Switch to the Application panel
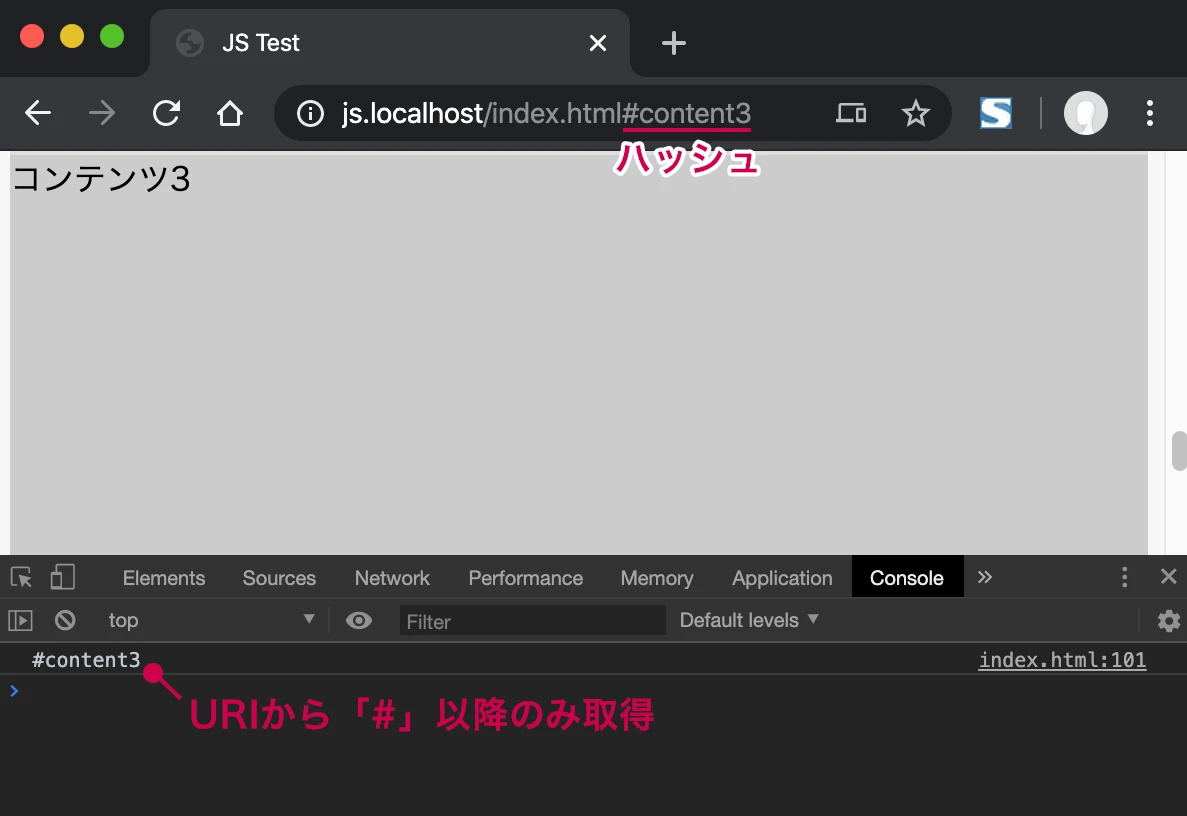Viewport: 1187px width, 816px height. tap(782, 578)
